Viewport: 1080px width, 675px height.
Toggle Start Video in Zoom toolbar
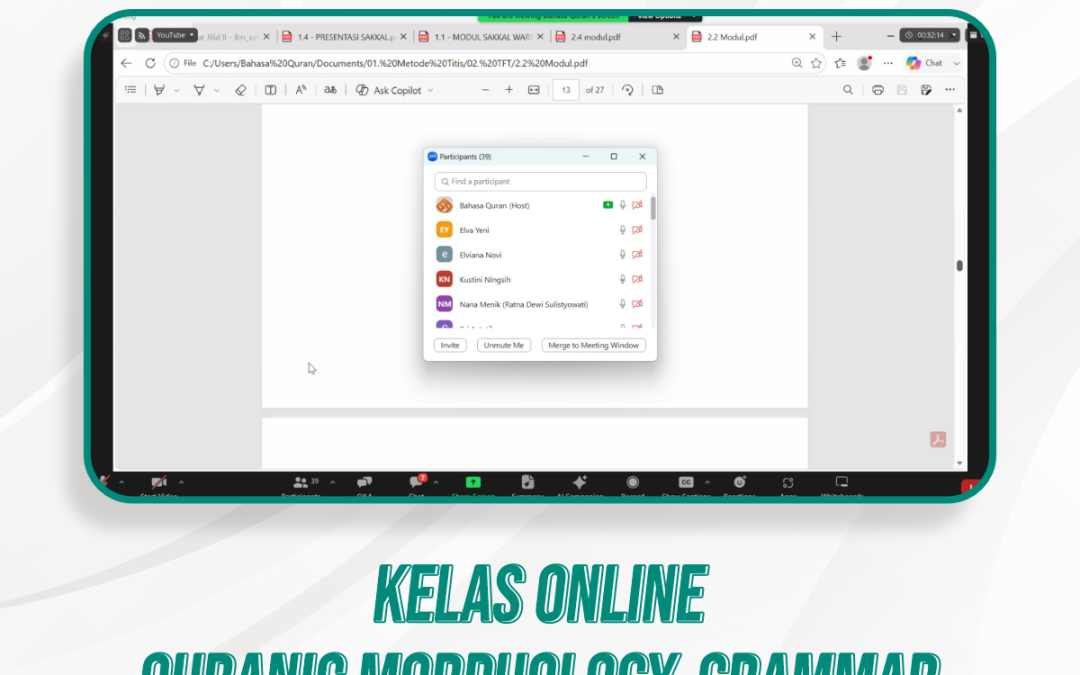coord(159,484)
